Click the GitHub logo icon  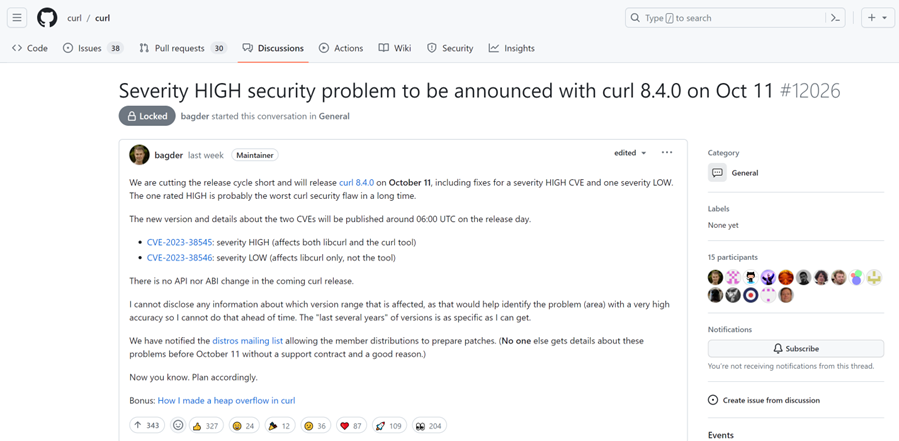pyautogui.click(x=47, y=18)
